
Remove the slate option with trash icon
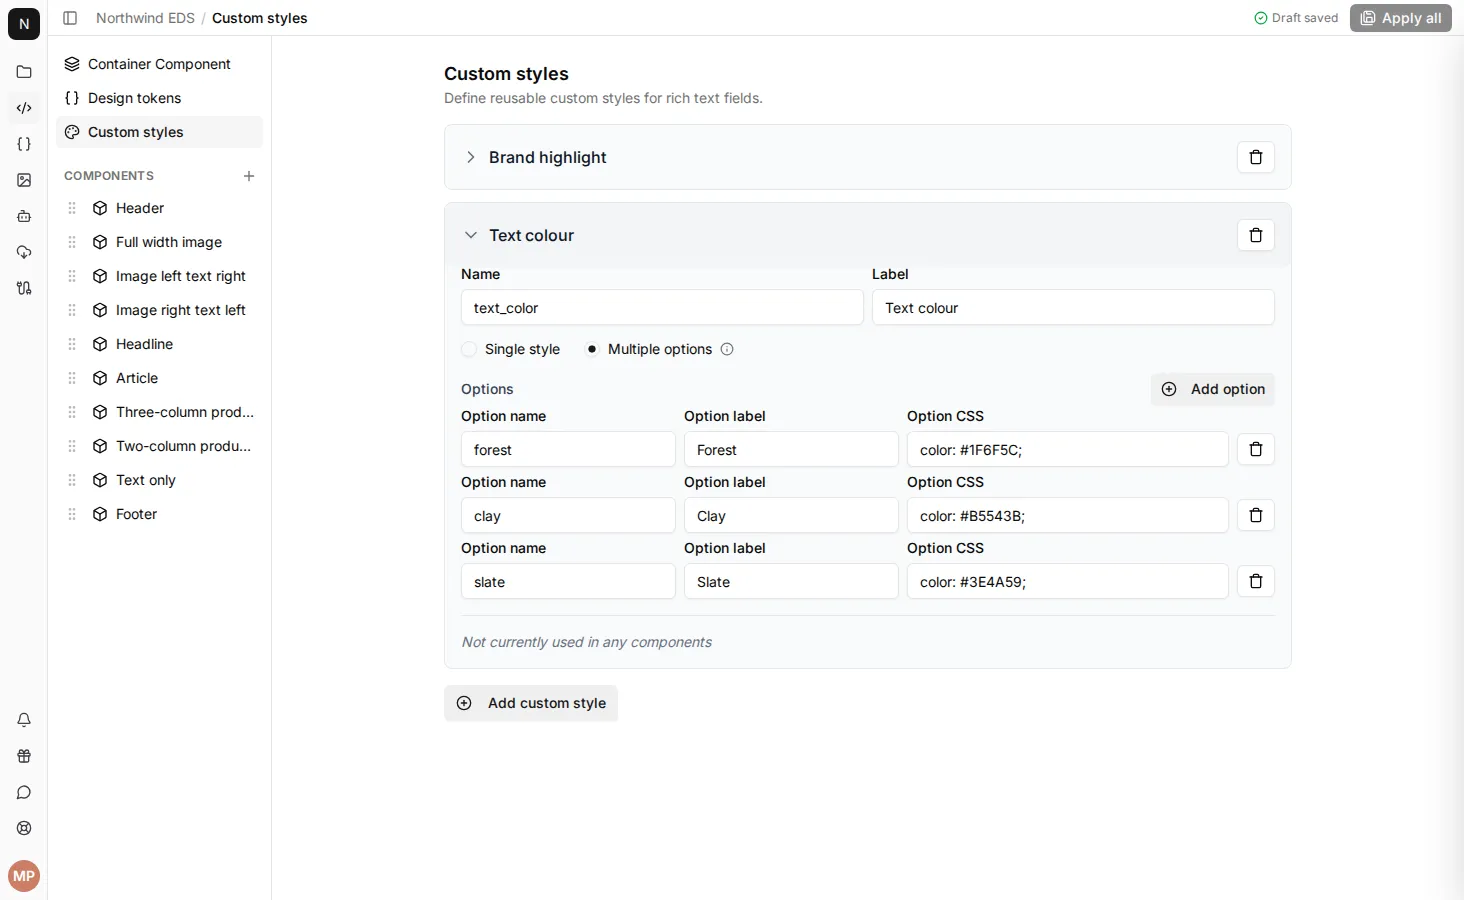click(1256, 581)
